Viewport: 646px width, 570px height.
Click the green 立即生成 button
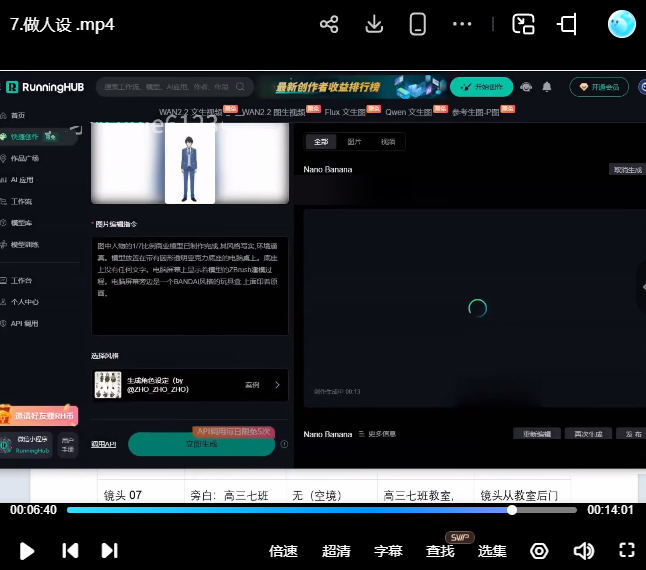tap(201, 444)
